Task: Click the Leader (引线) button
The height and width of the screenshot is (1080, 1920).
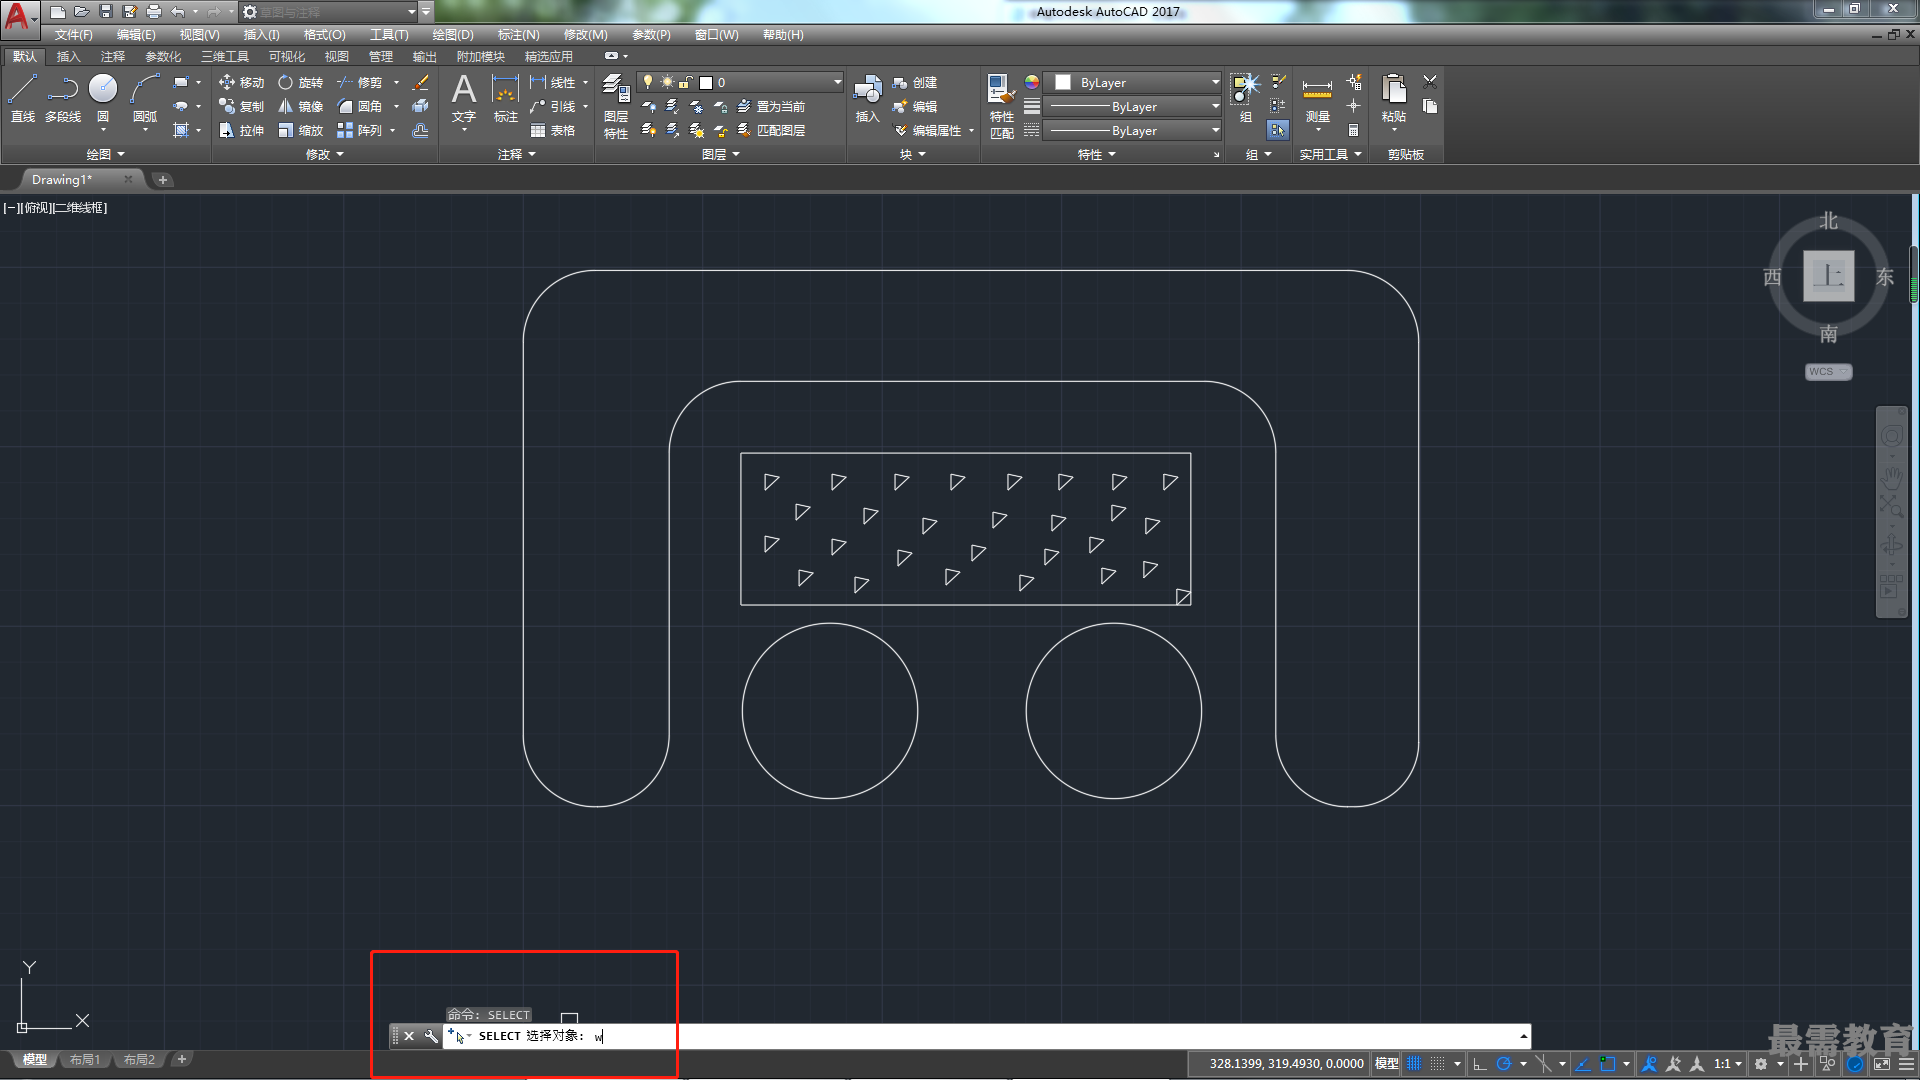Action: [553, 106]
